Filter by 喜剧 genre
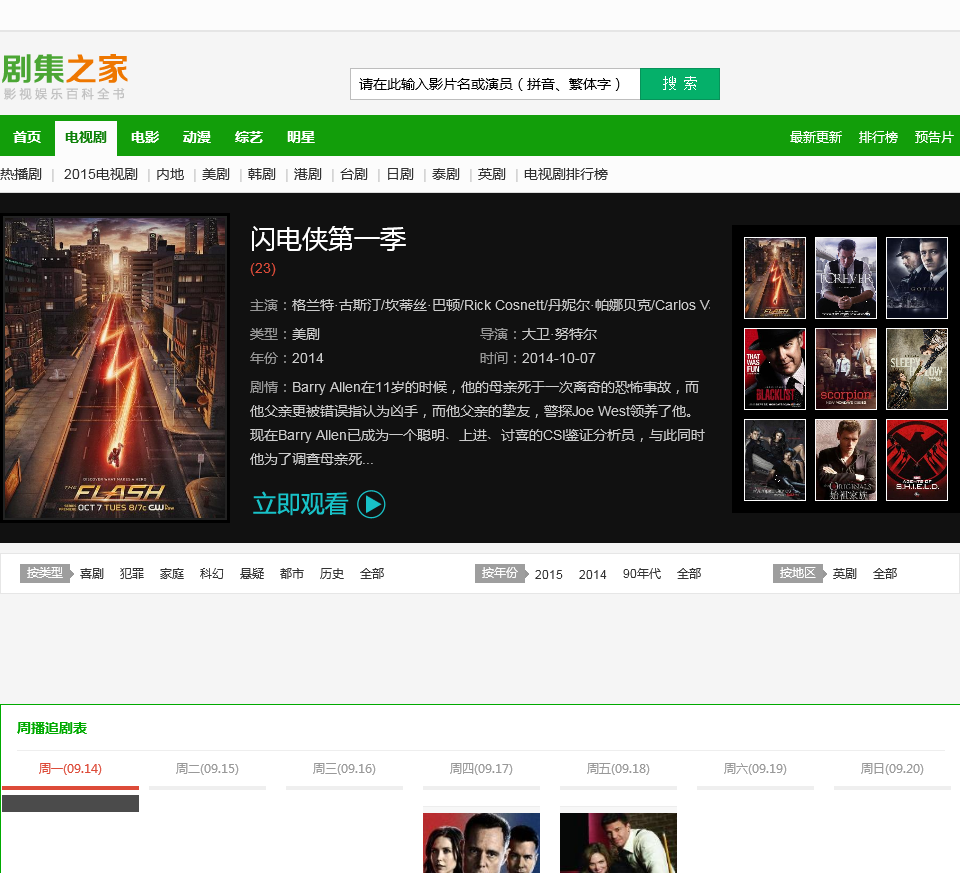This screenshot has height=873, width=960. pyautogui.click(x=92, y=574)
